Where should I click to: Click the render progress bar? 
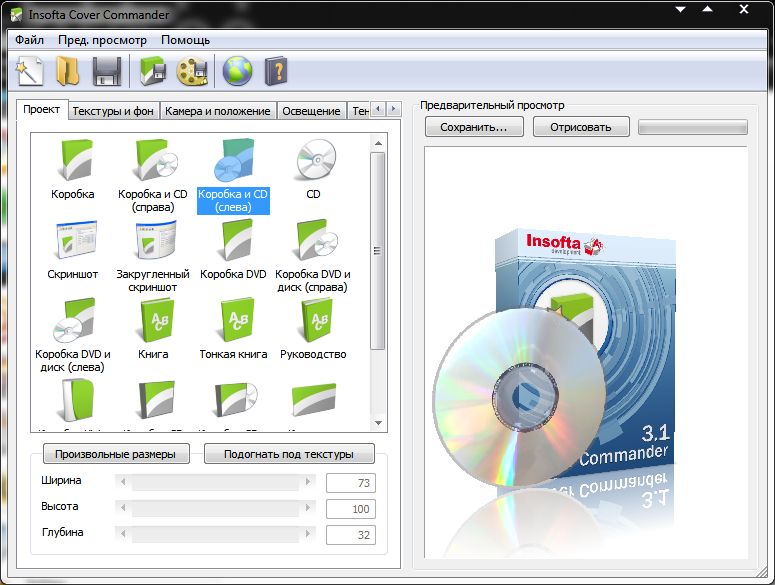coord(693,127)
